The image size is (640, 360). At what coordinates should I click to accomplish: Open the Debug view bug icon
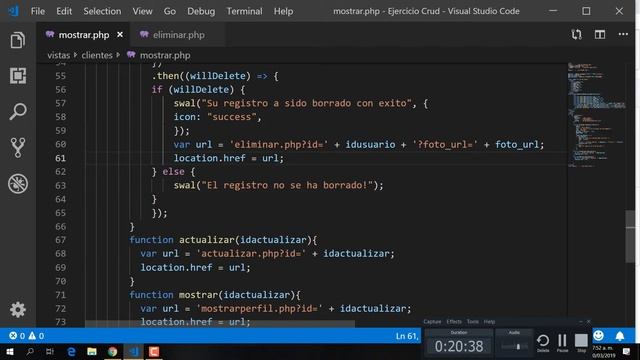tap(18, 183)
